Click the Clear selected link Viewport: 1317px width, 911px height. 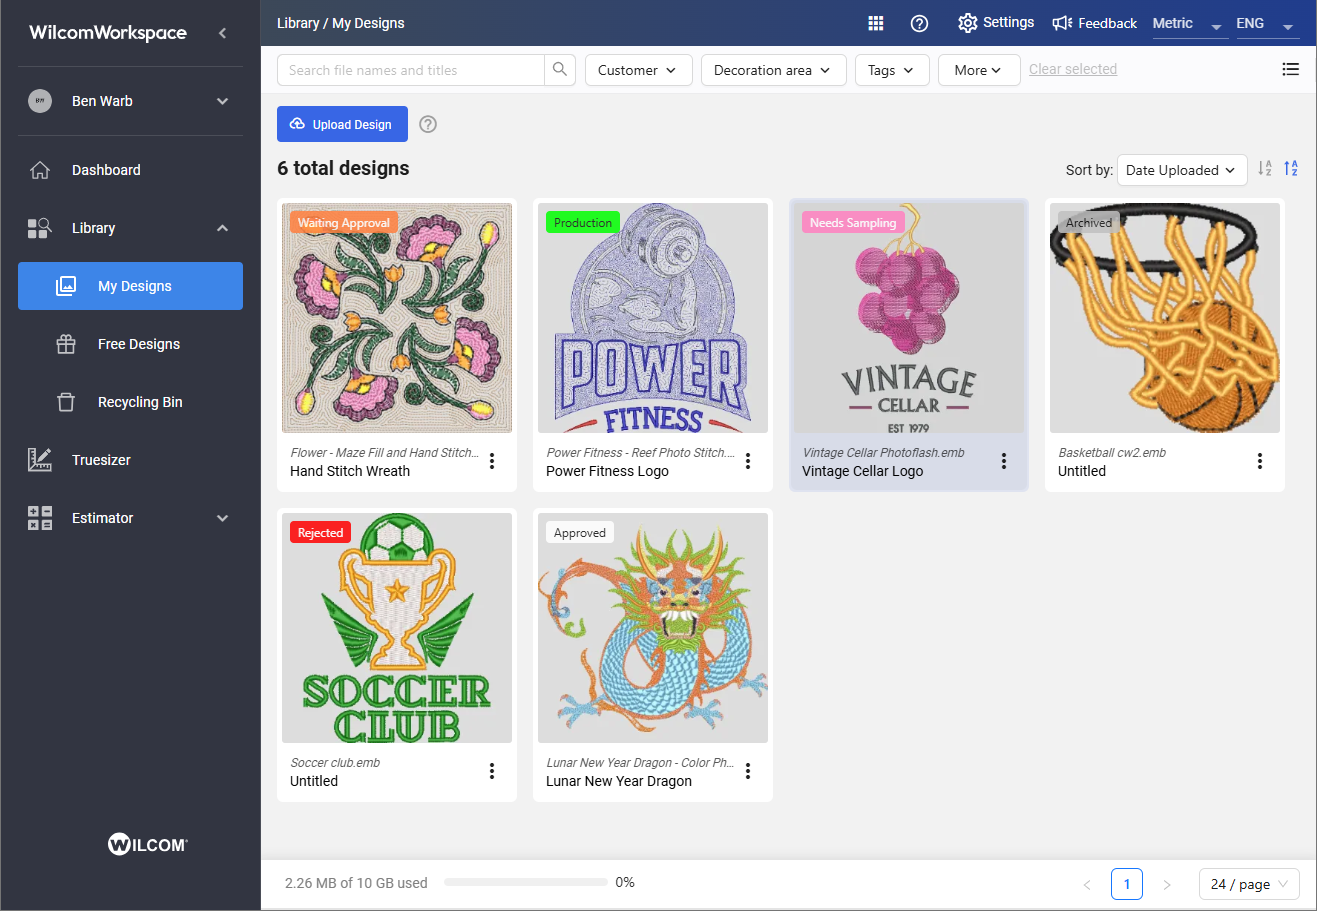pos(1072,69)
